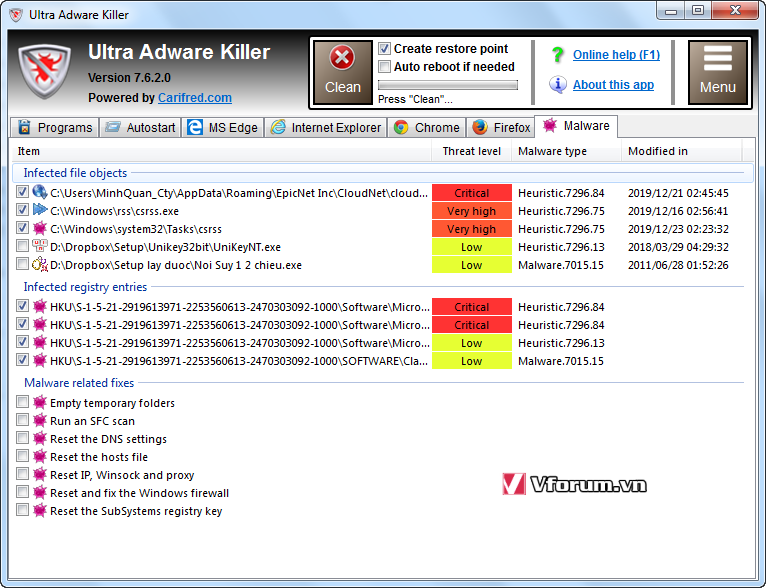Open the Firefox tab
Image resolution: width=766 pixels, height=588 pixels.
(501, 127)
